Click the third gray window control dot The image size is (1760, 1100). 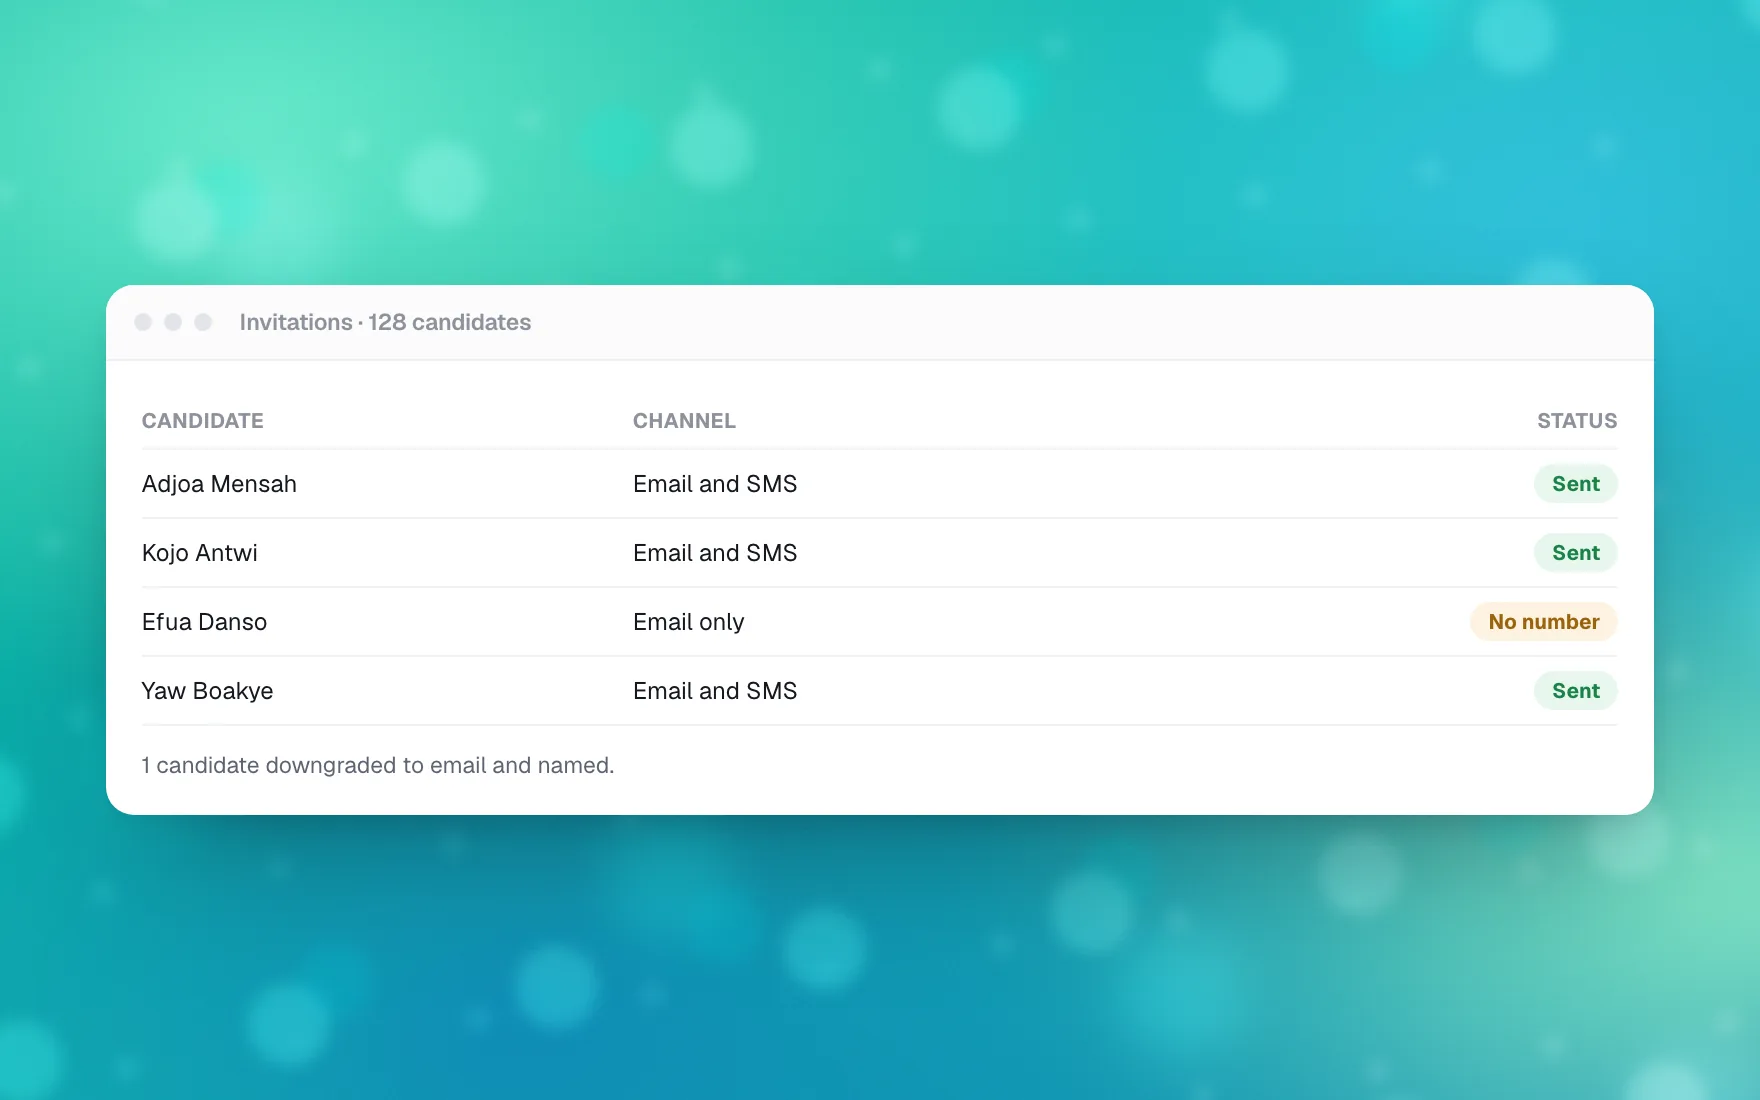(203, 322)
